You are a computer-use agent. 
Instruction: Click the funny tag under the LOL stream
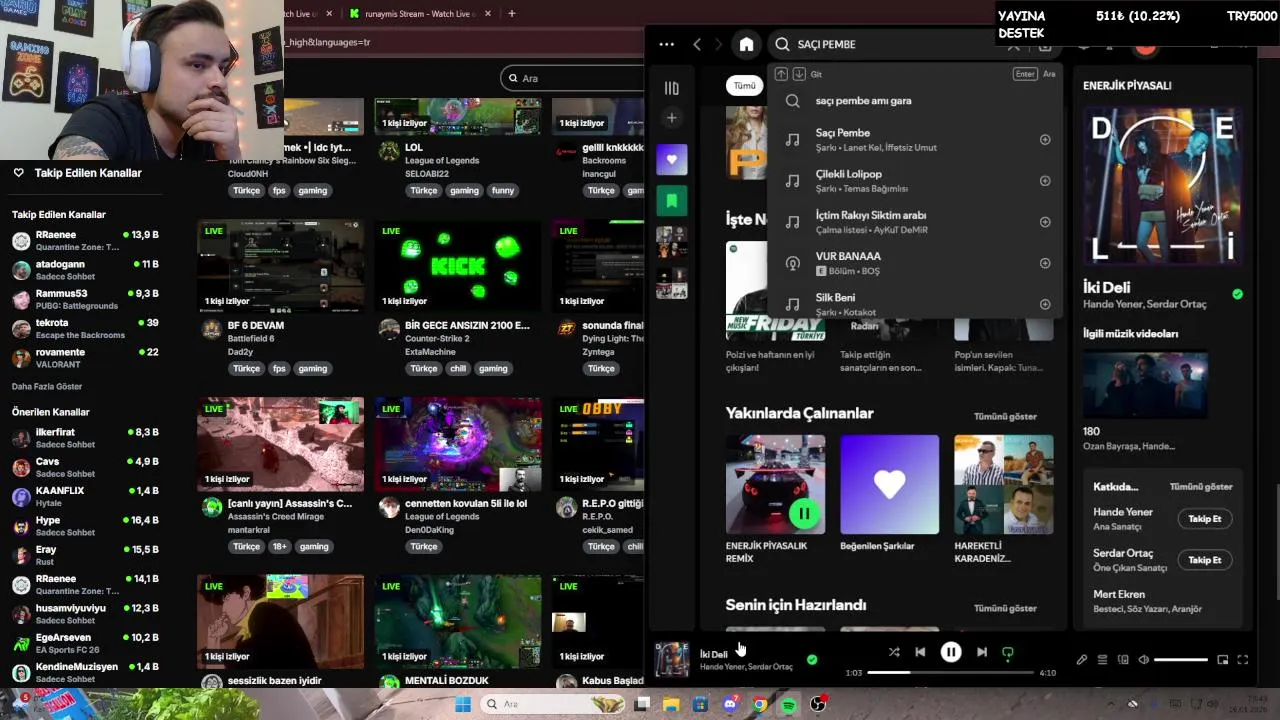point(503,190)
